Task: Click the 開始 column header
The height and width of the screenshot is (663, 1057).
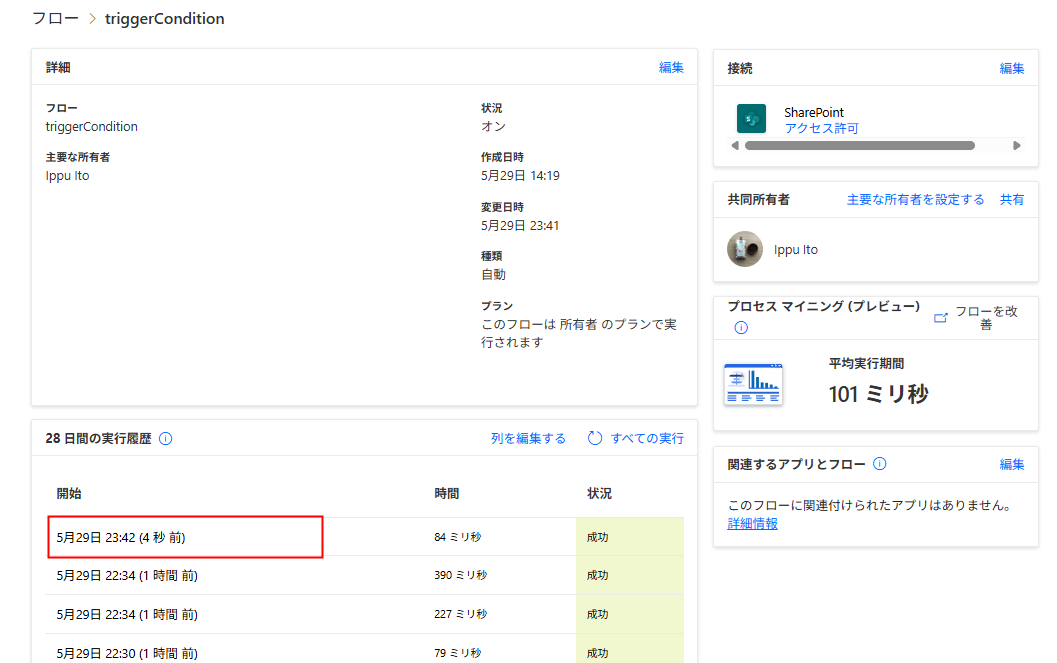Action: 69,494
